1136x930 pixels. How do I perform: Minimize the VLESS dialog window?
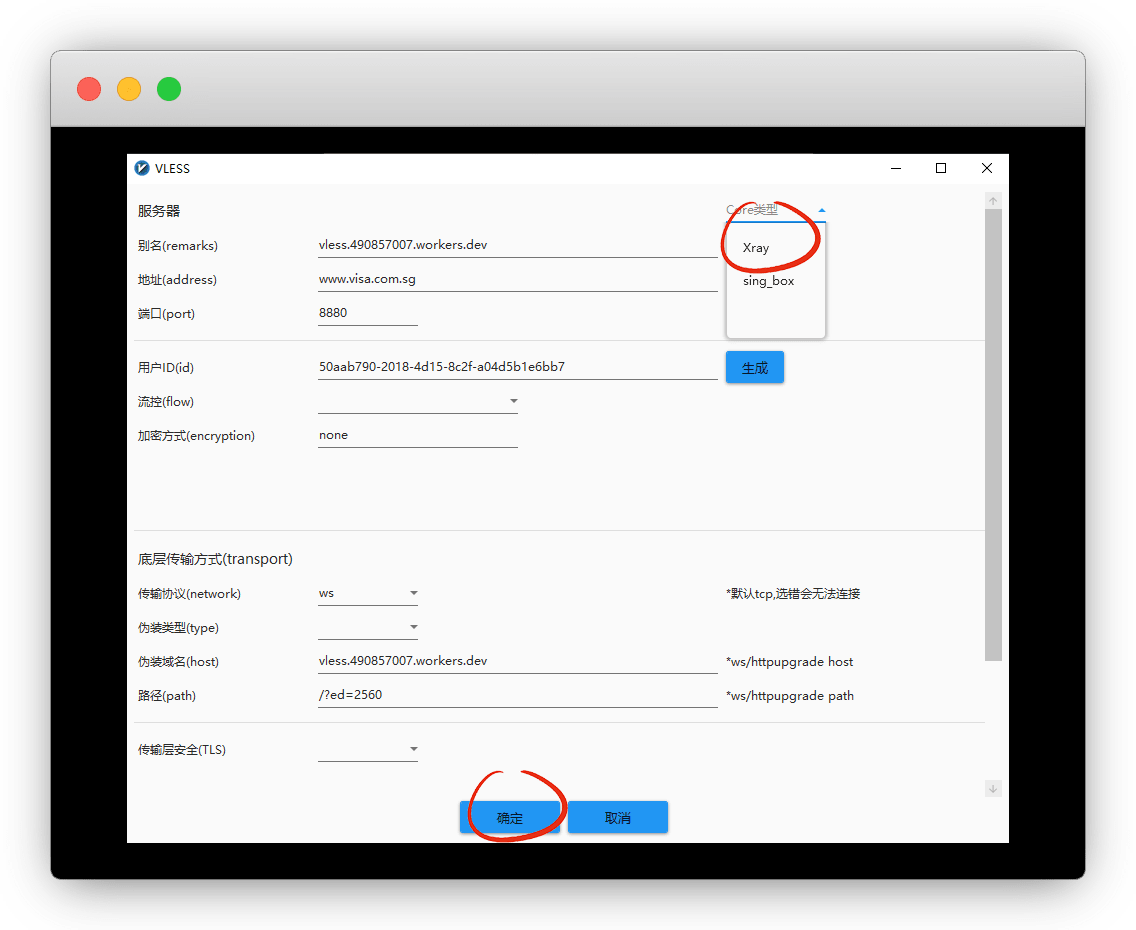click(895, 168)
